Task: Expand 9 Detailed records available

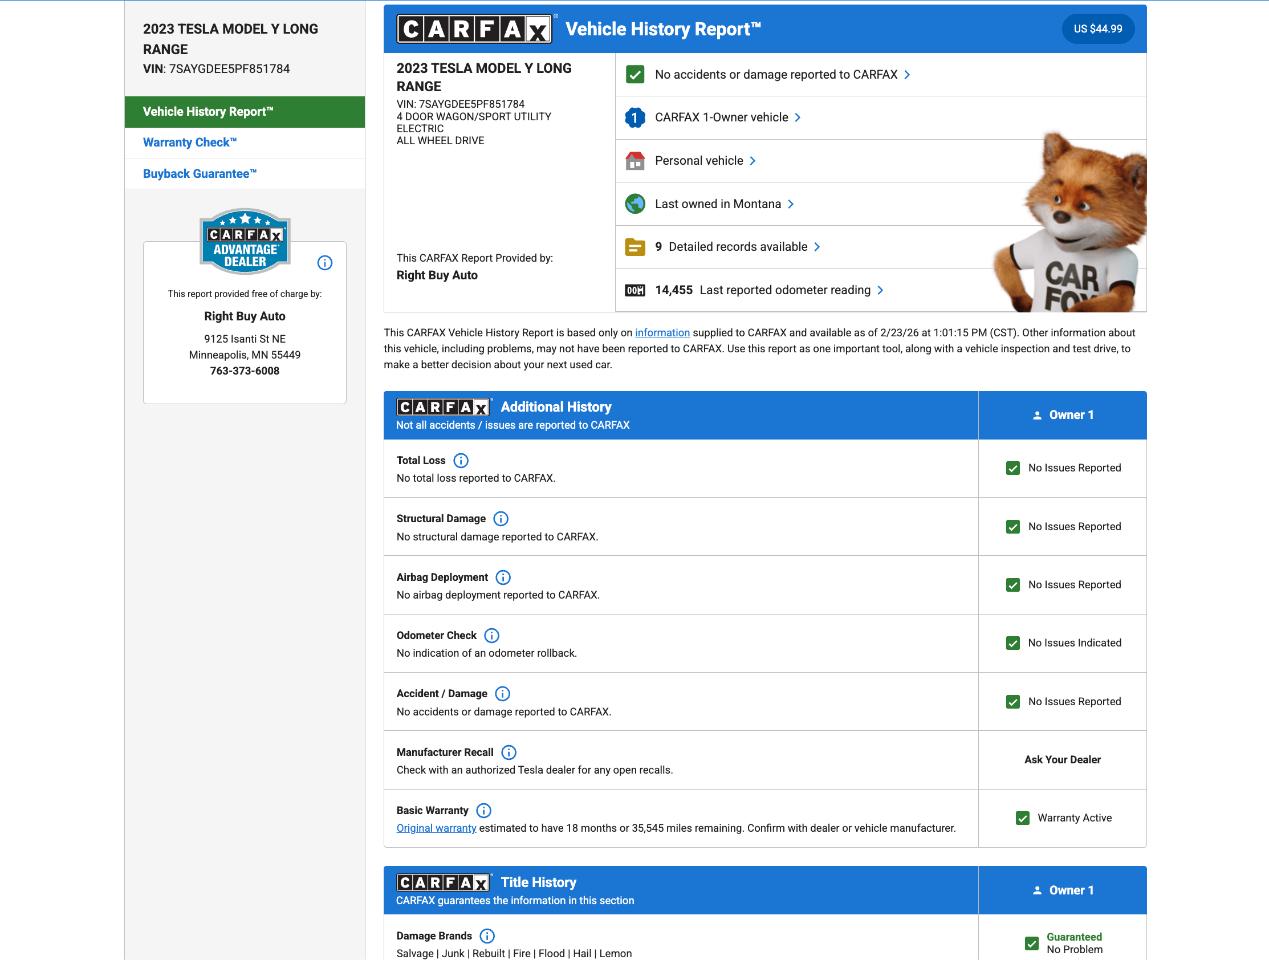Action: (817, 247)
